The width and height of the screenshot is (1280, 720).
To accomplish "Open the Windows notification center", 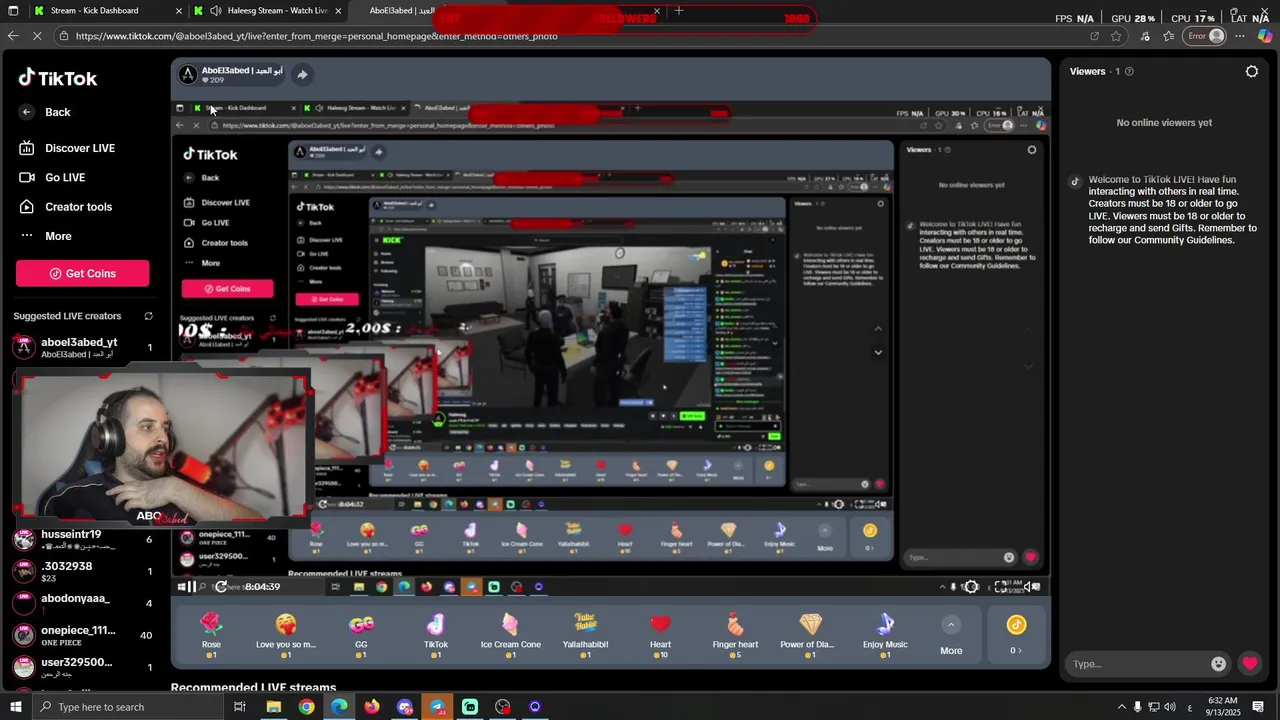I will pos(1258,707).
